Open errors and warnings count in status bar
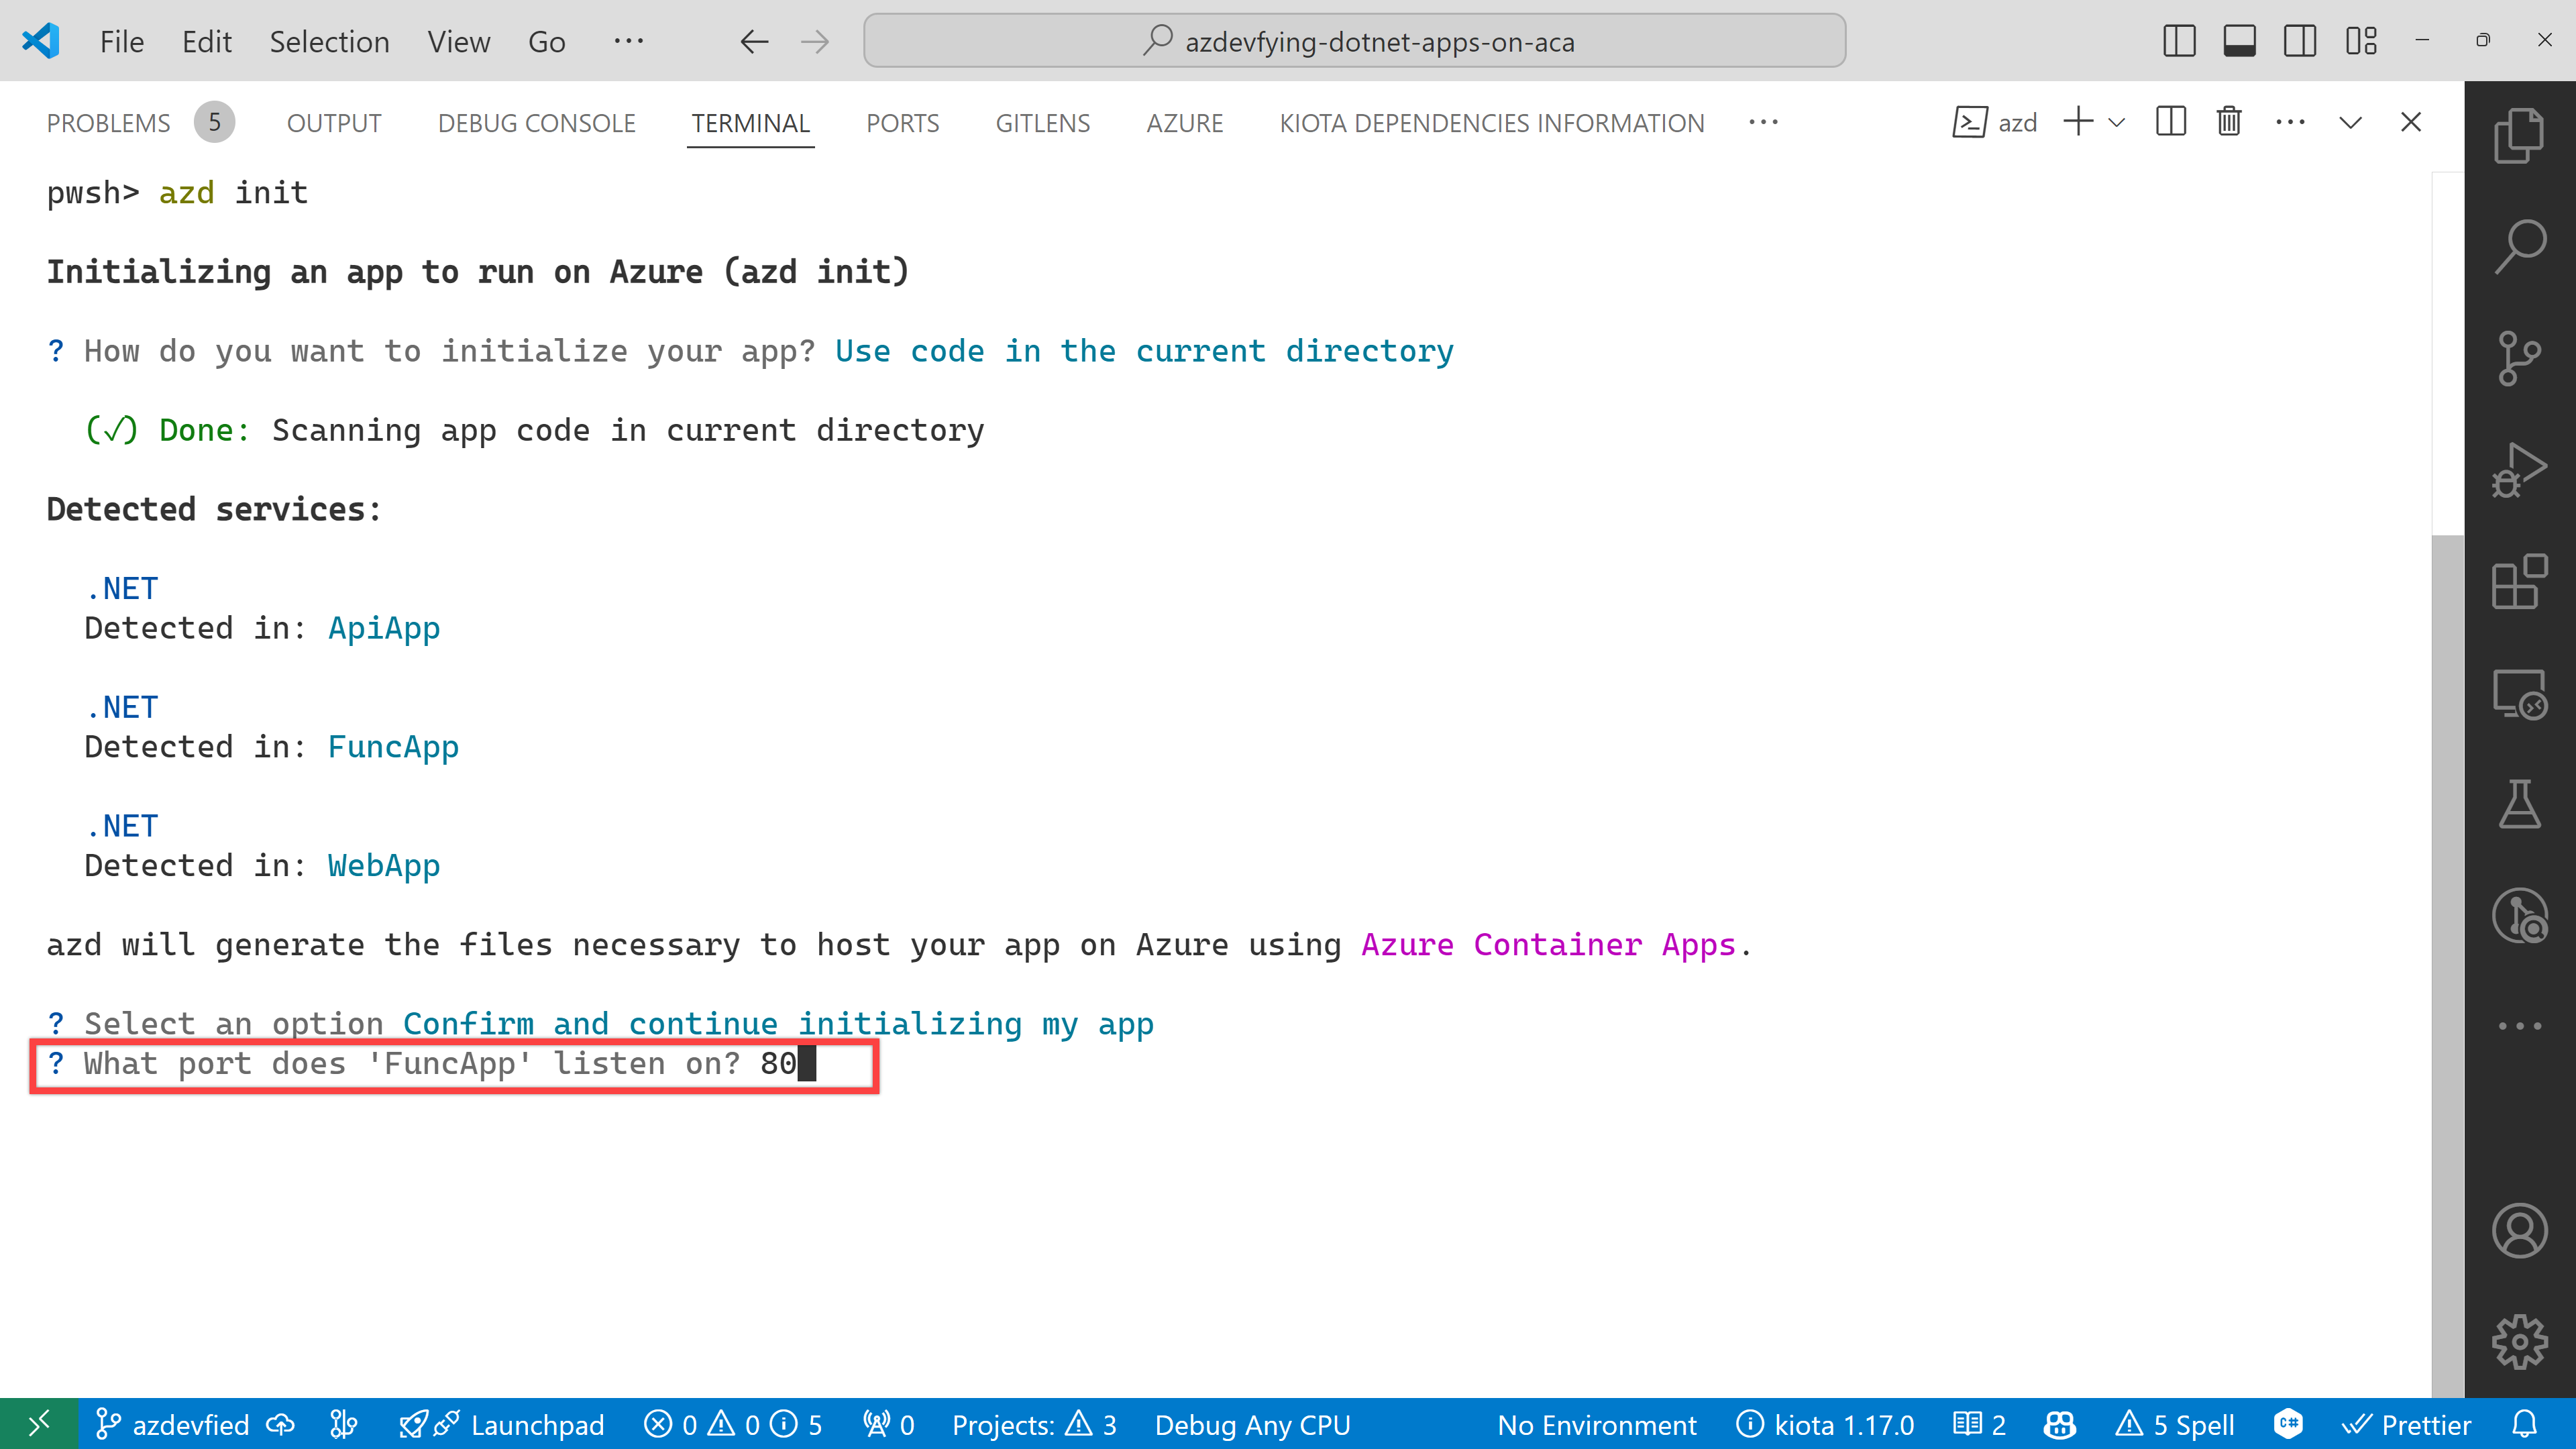Screen dimensions: 2576x1449 733,1424
